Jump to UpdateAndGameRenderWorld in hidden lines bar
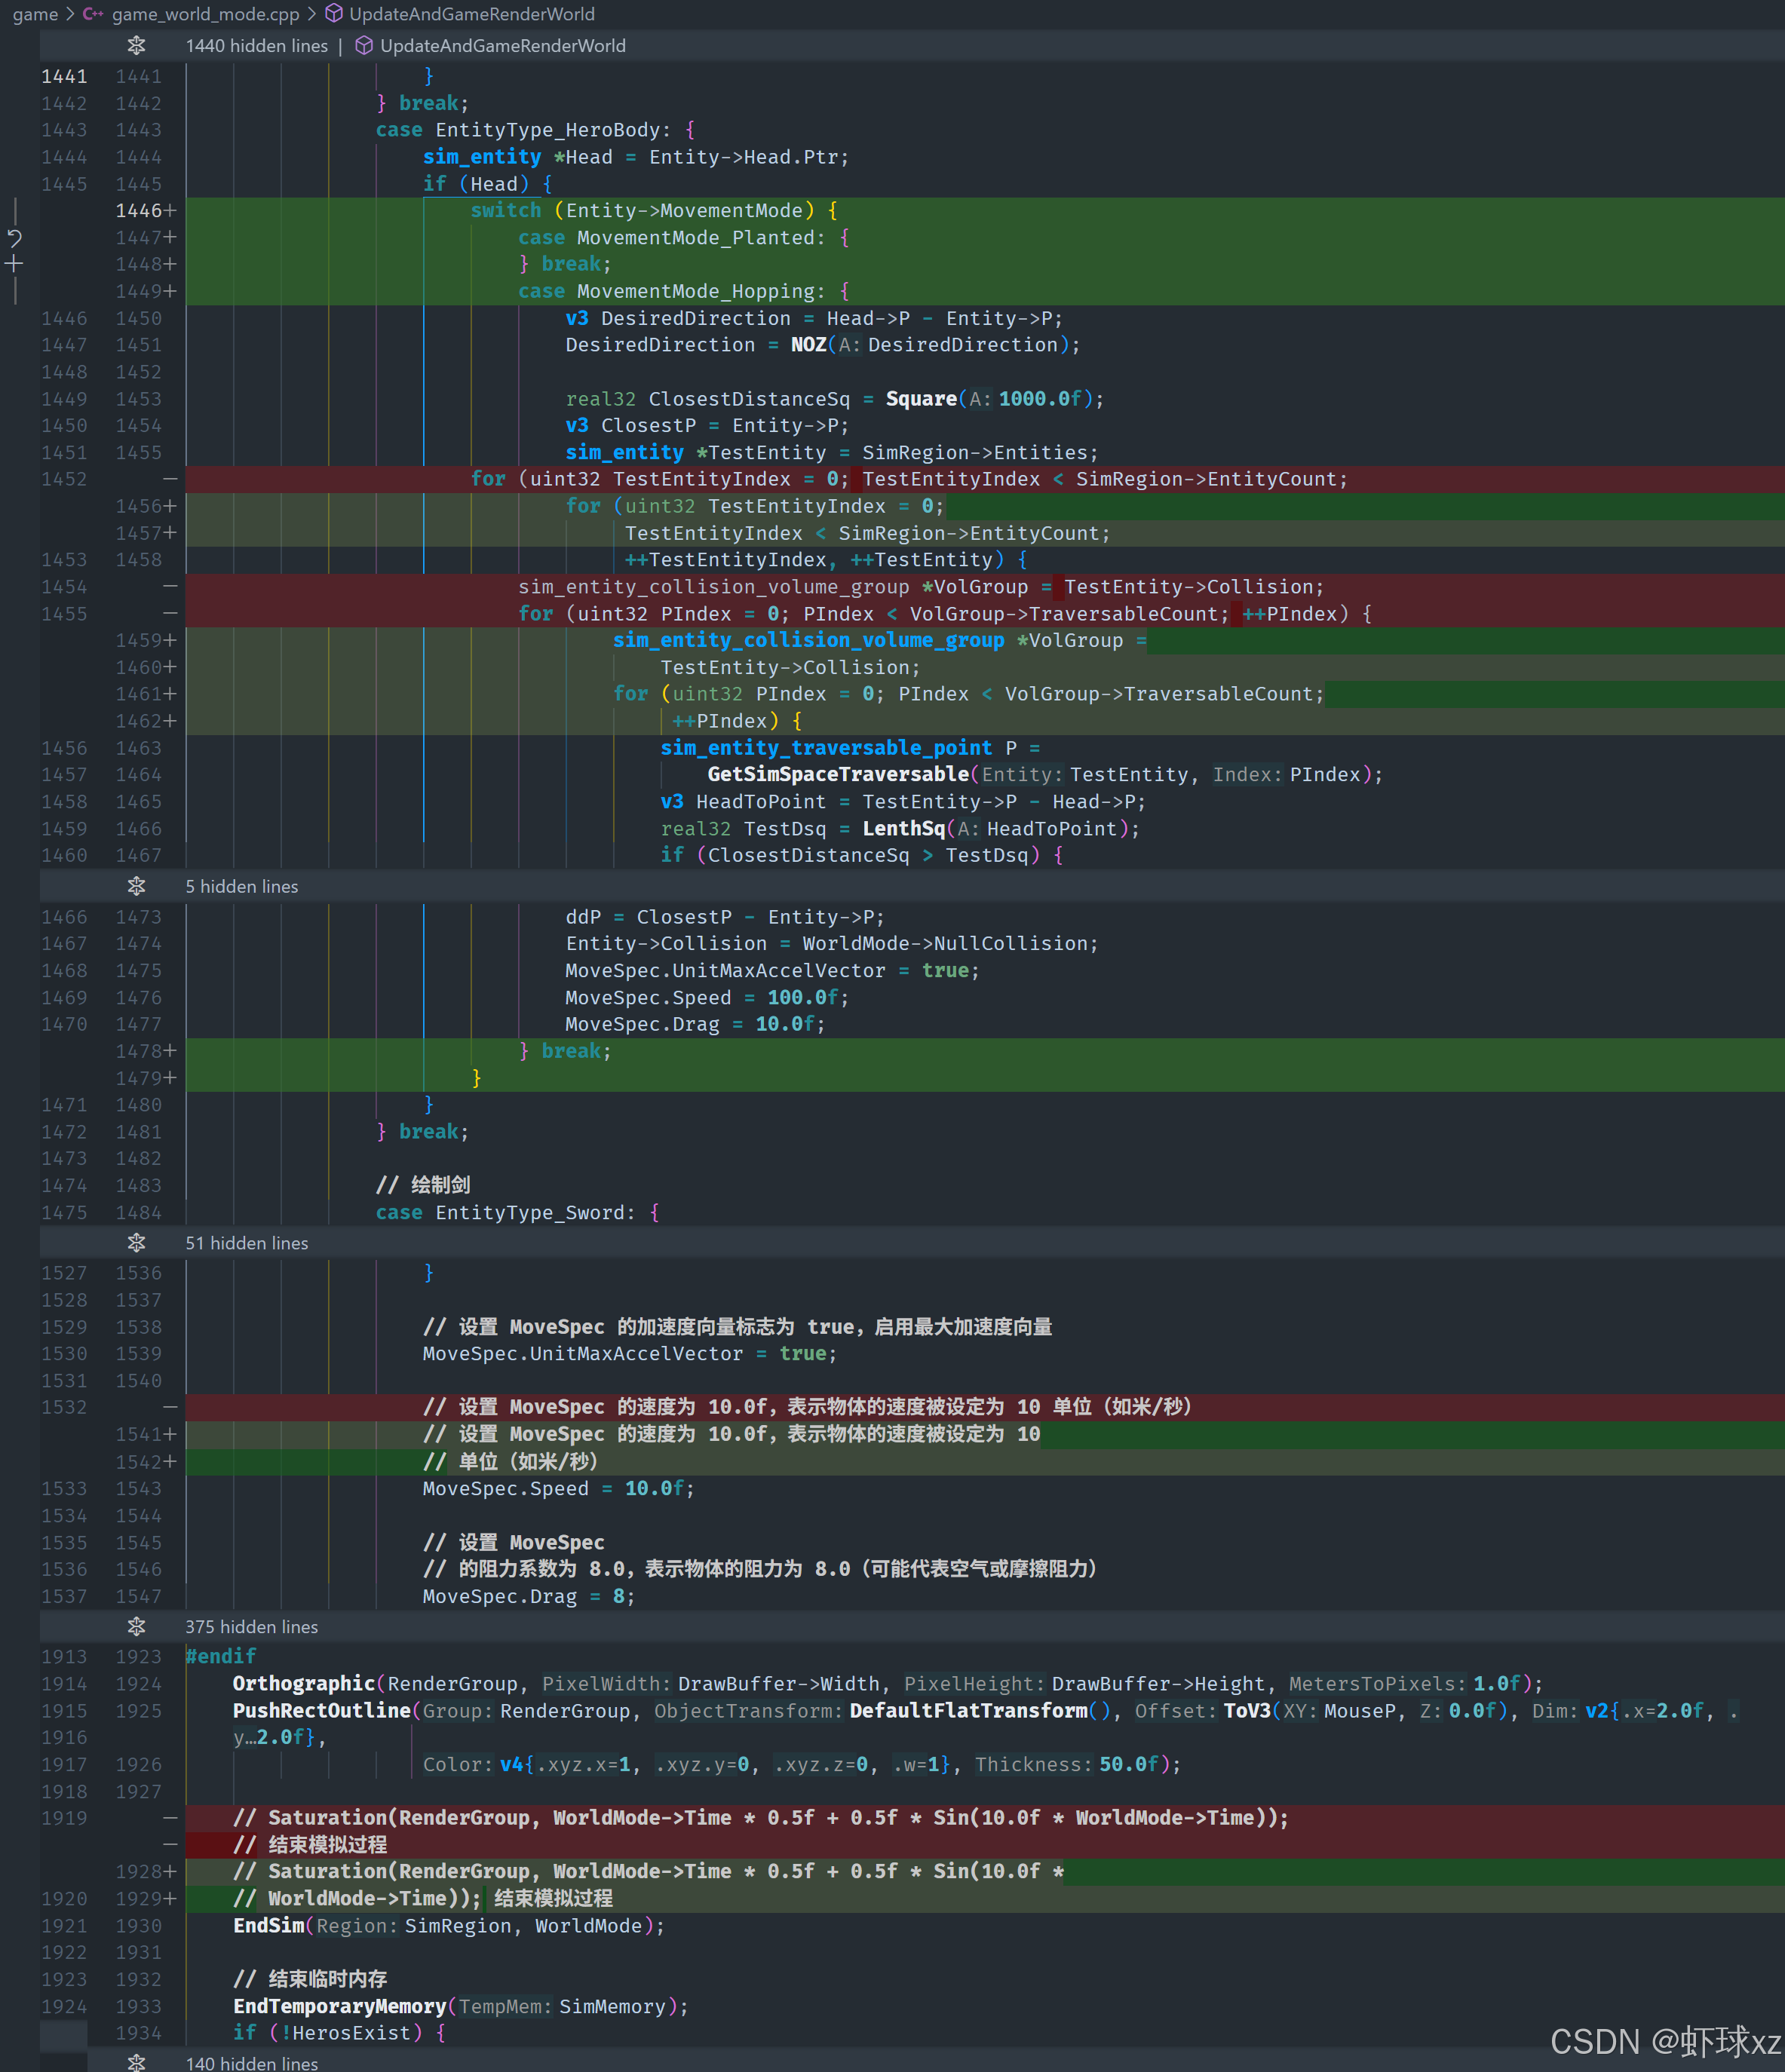The height and width of the screenshot is (2072, 1785). click(502, 46)
